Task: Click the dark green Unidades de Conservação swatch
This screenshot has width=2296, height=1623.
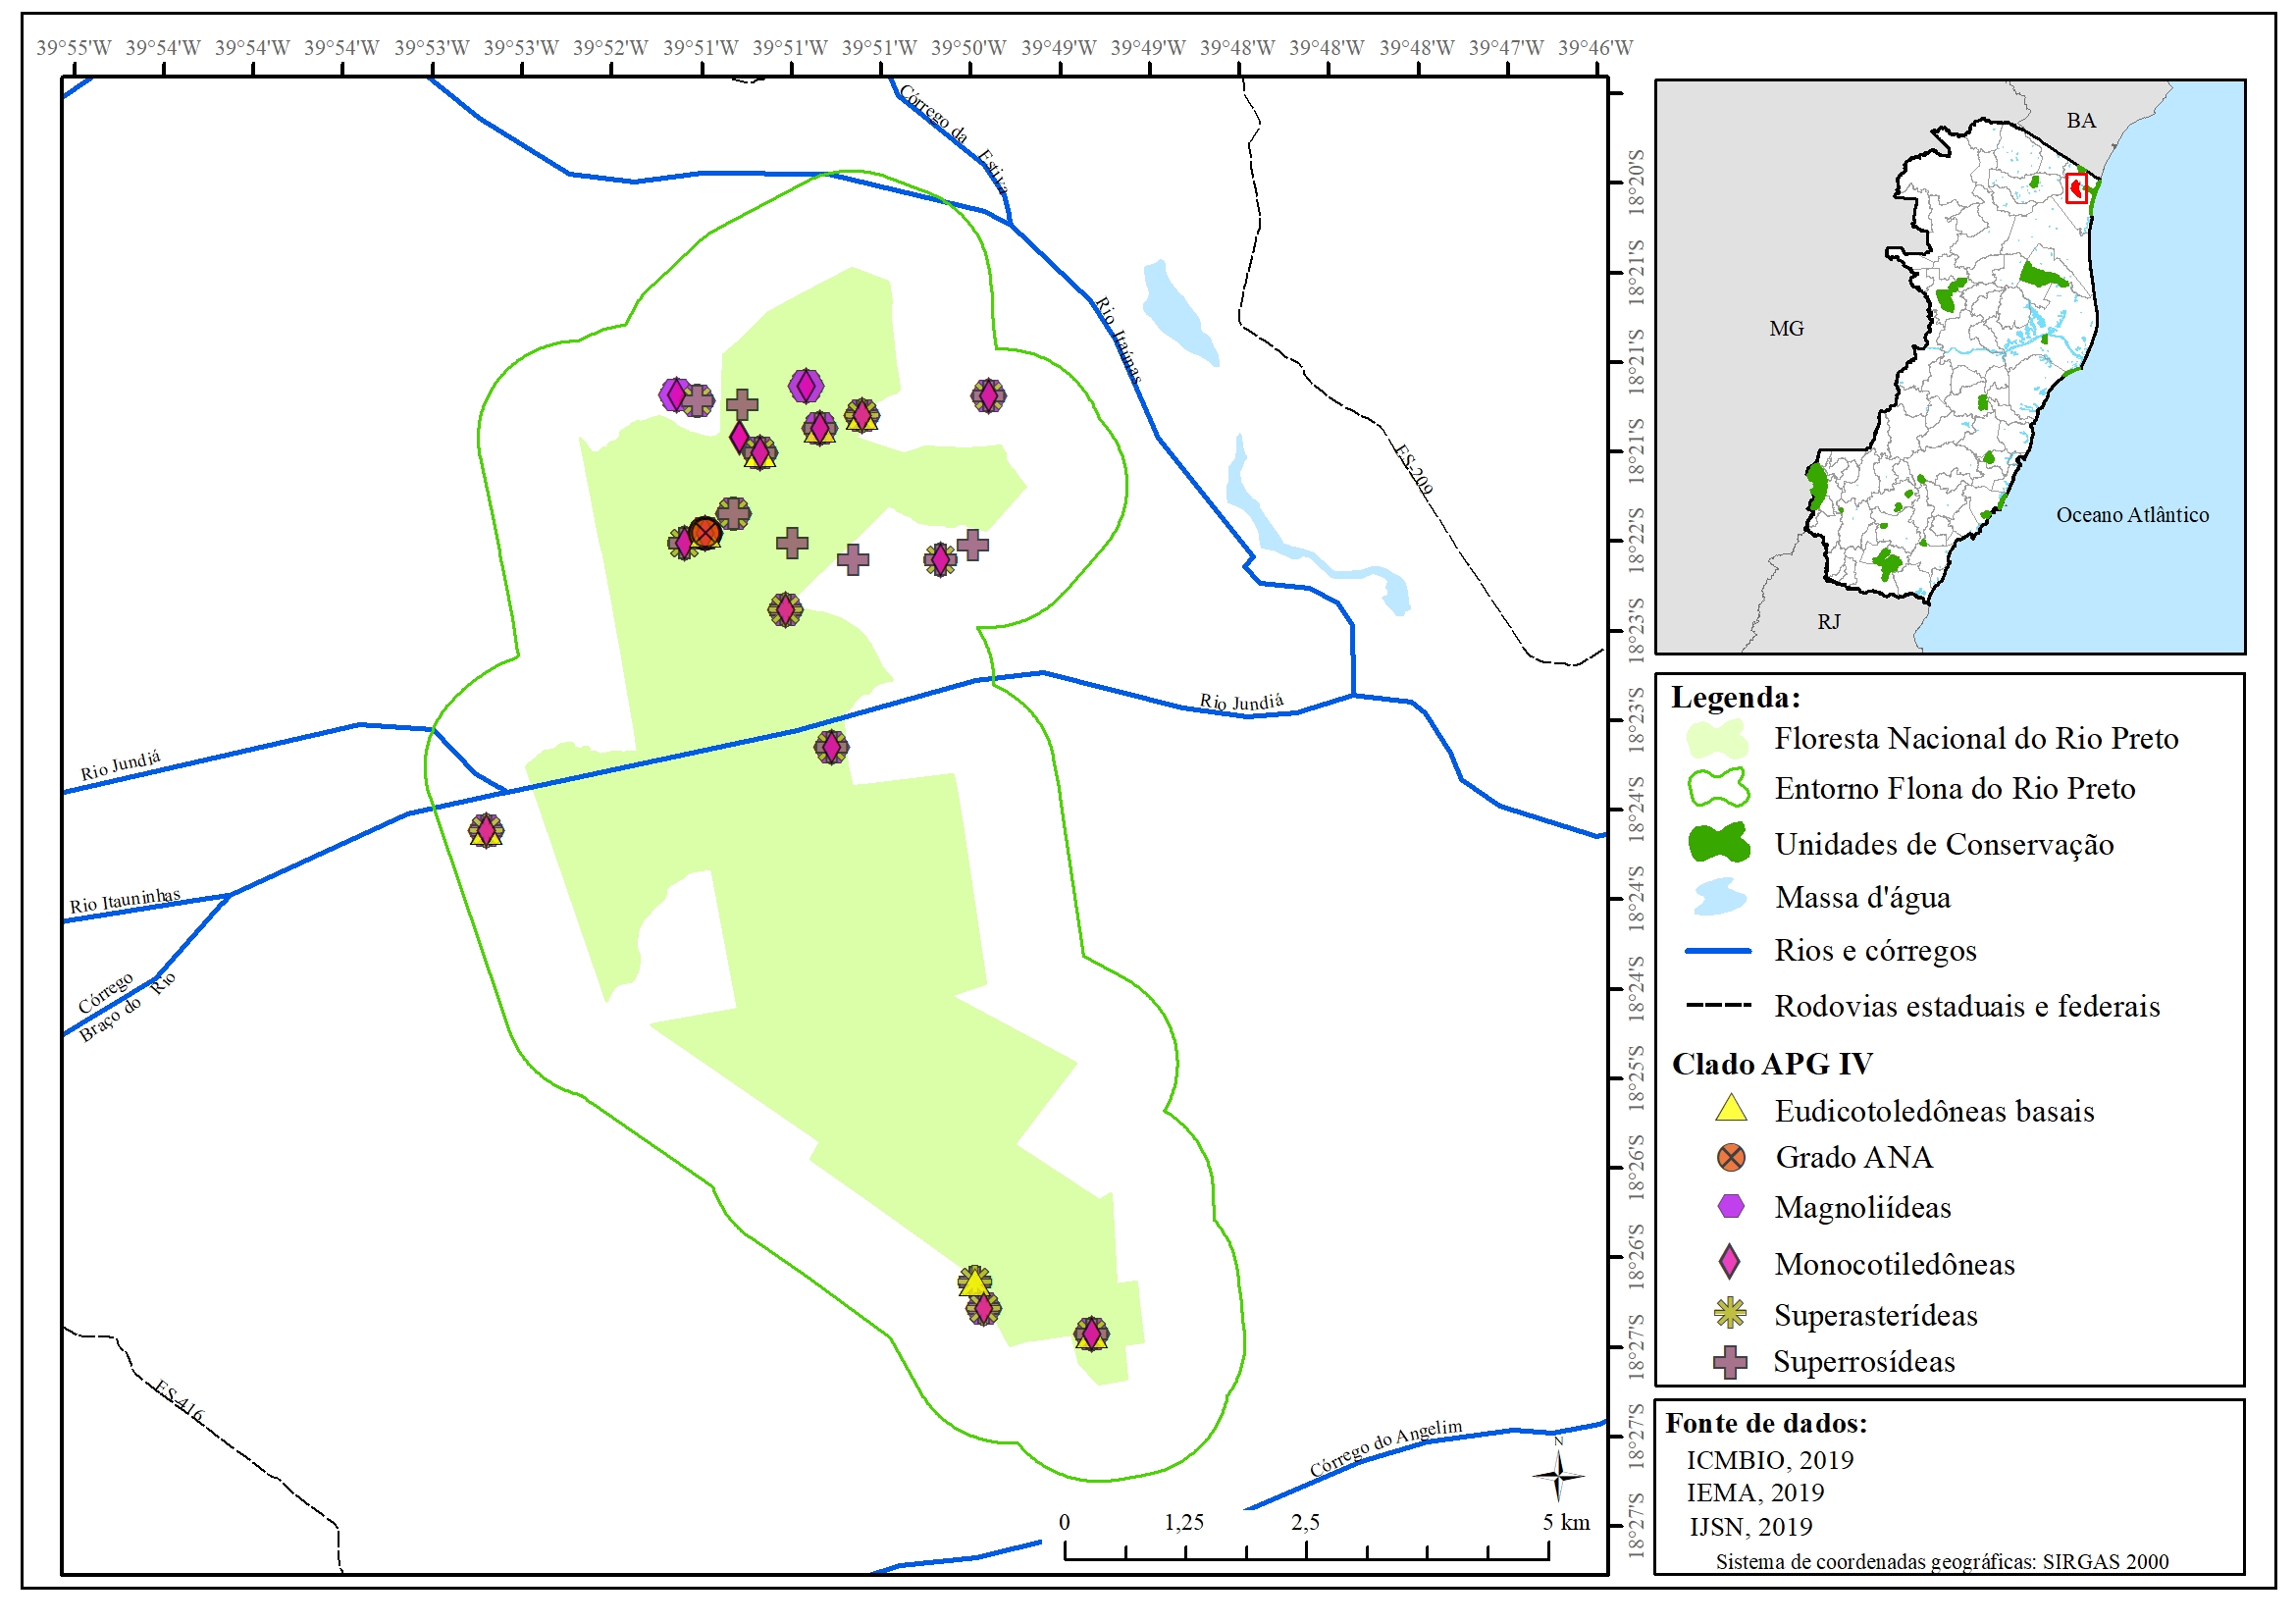Action: [1718, 843]
